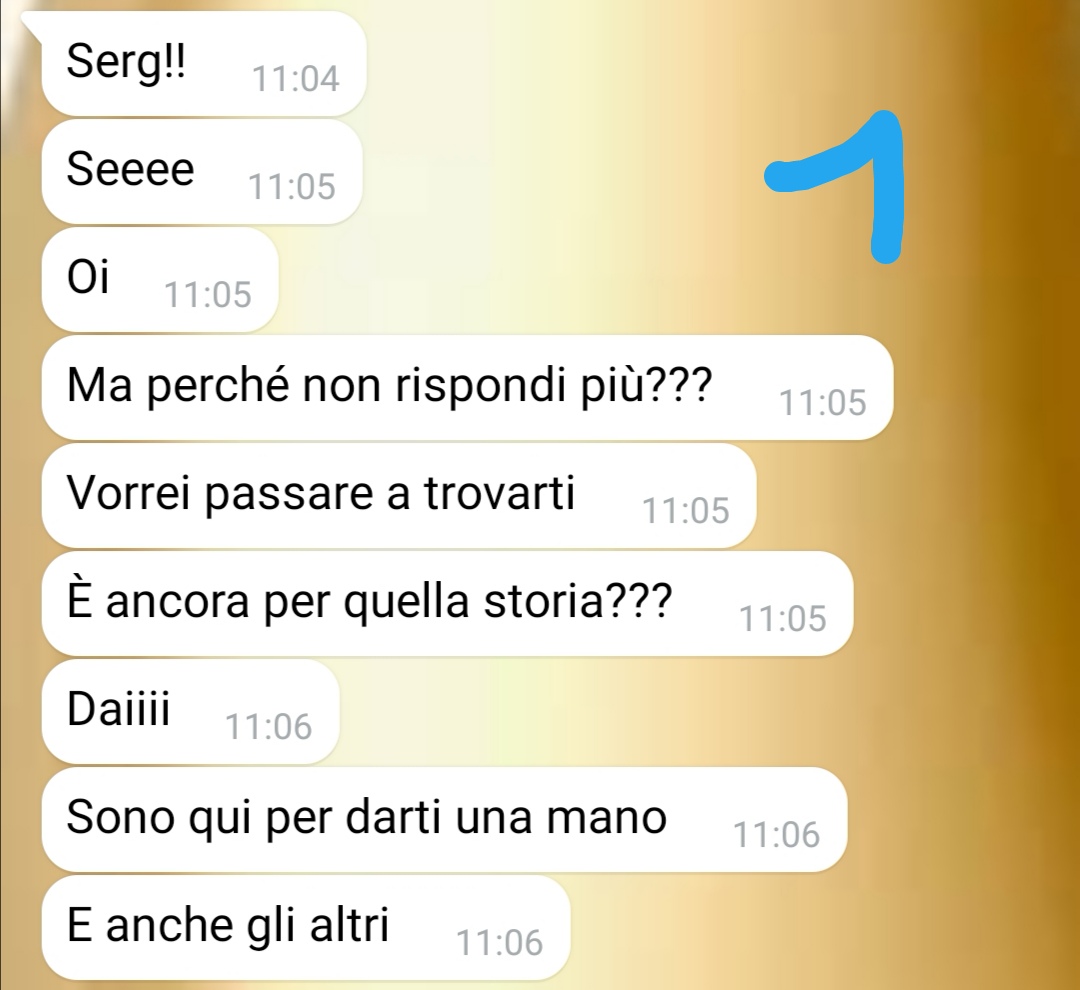Click the 11:05 timestamp next to Oi
This screenshot has height=990, width=1080.
(207, 295)
